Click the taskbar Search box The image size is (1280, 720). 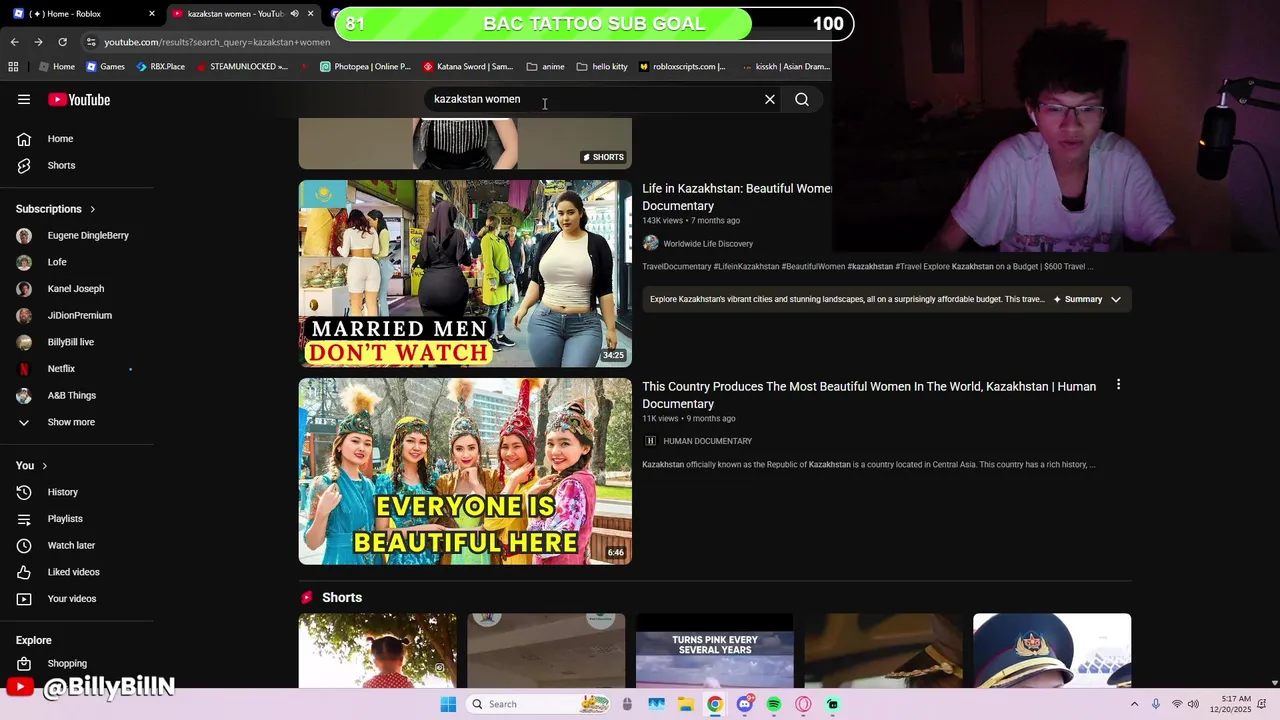coord(540,704)
